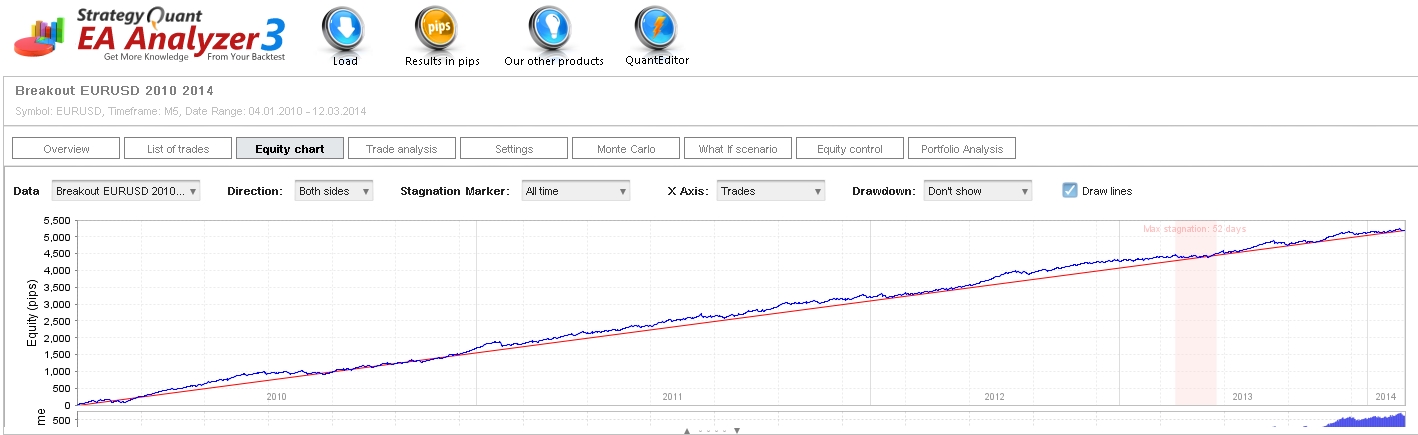Viewport: 1418px width, 435px height.
Task: Click the Results in pips icon
Action: pyautogui.click(x=435, y=29)
